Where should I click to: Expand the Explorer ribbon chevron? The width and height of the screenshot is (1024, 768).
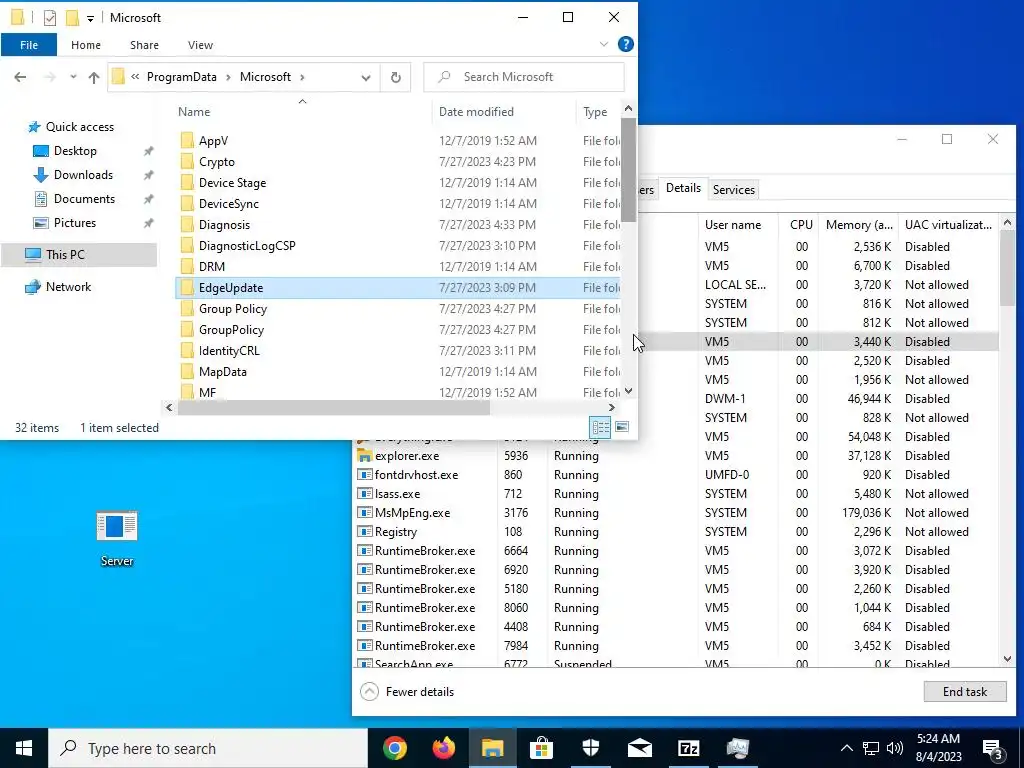[603, 44]
